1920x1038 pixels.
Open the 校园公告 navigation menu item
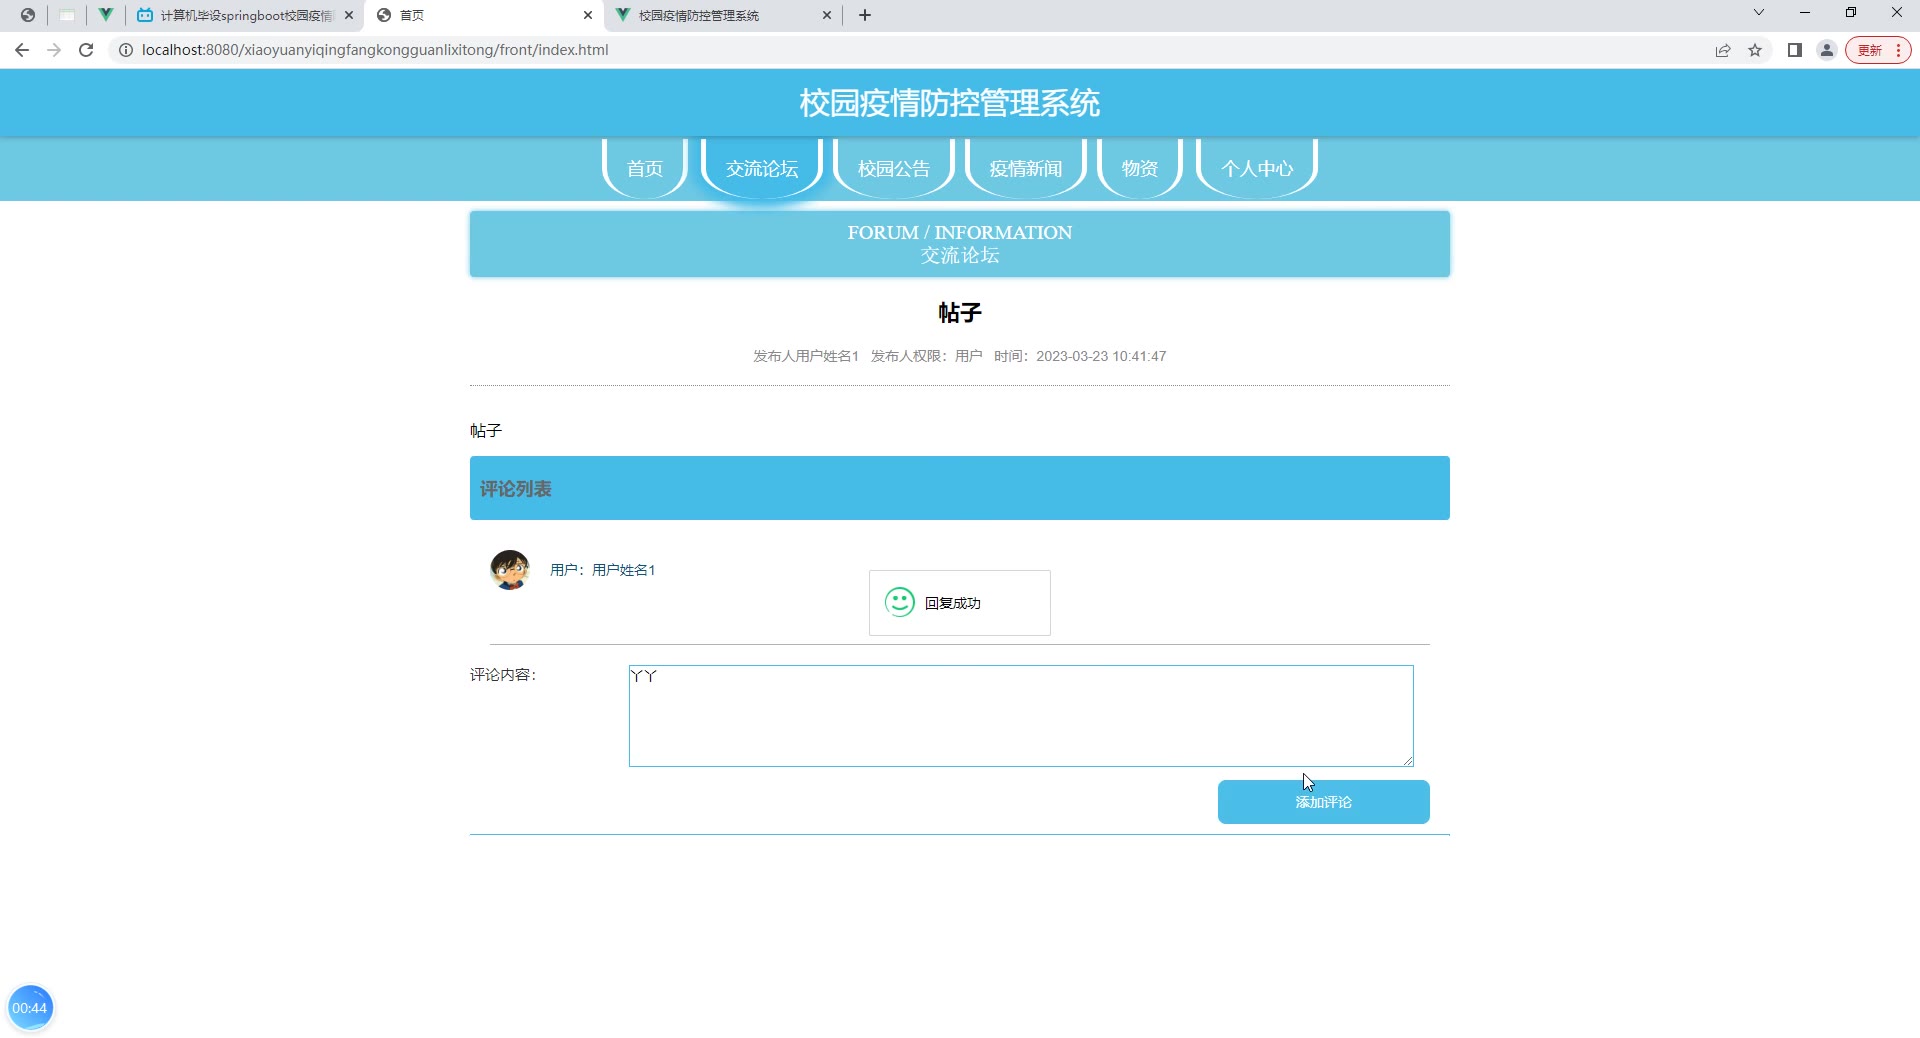click(x=894, y=168)
